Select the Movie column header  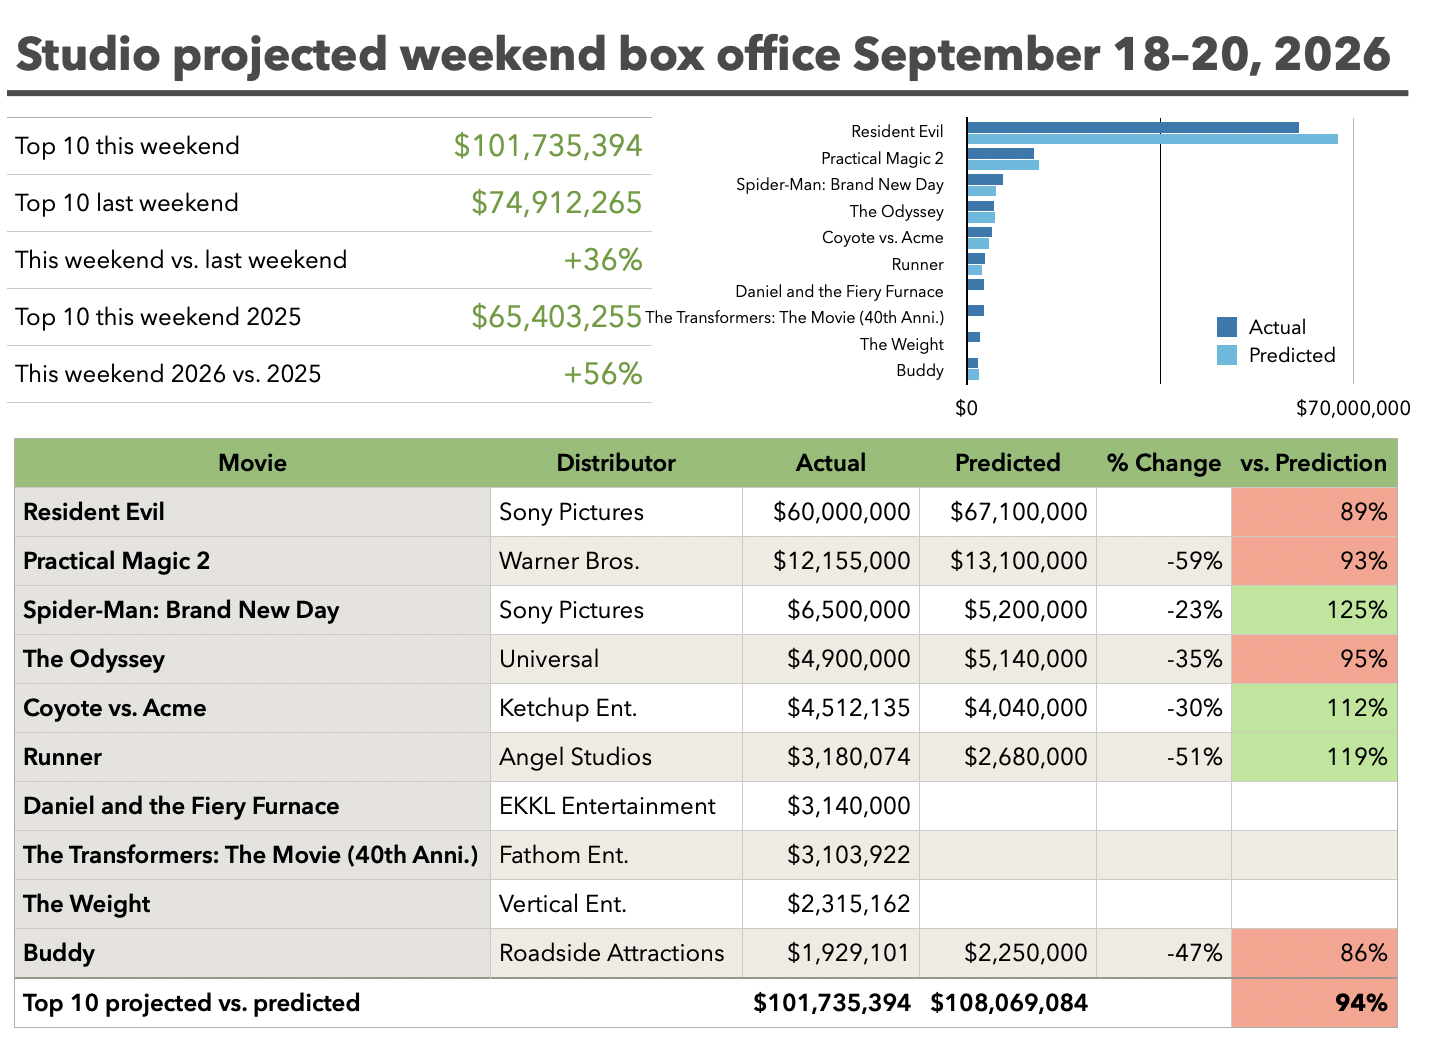point(252,463)
